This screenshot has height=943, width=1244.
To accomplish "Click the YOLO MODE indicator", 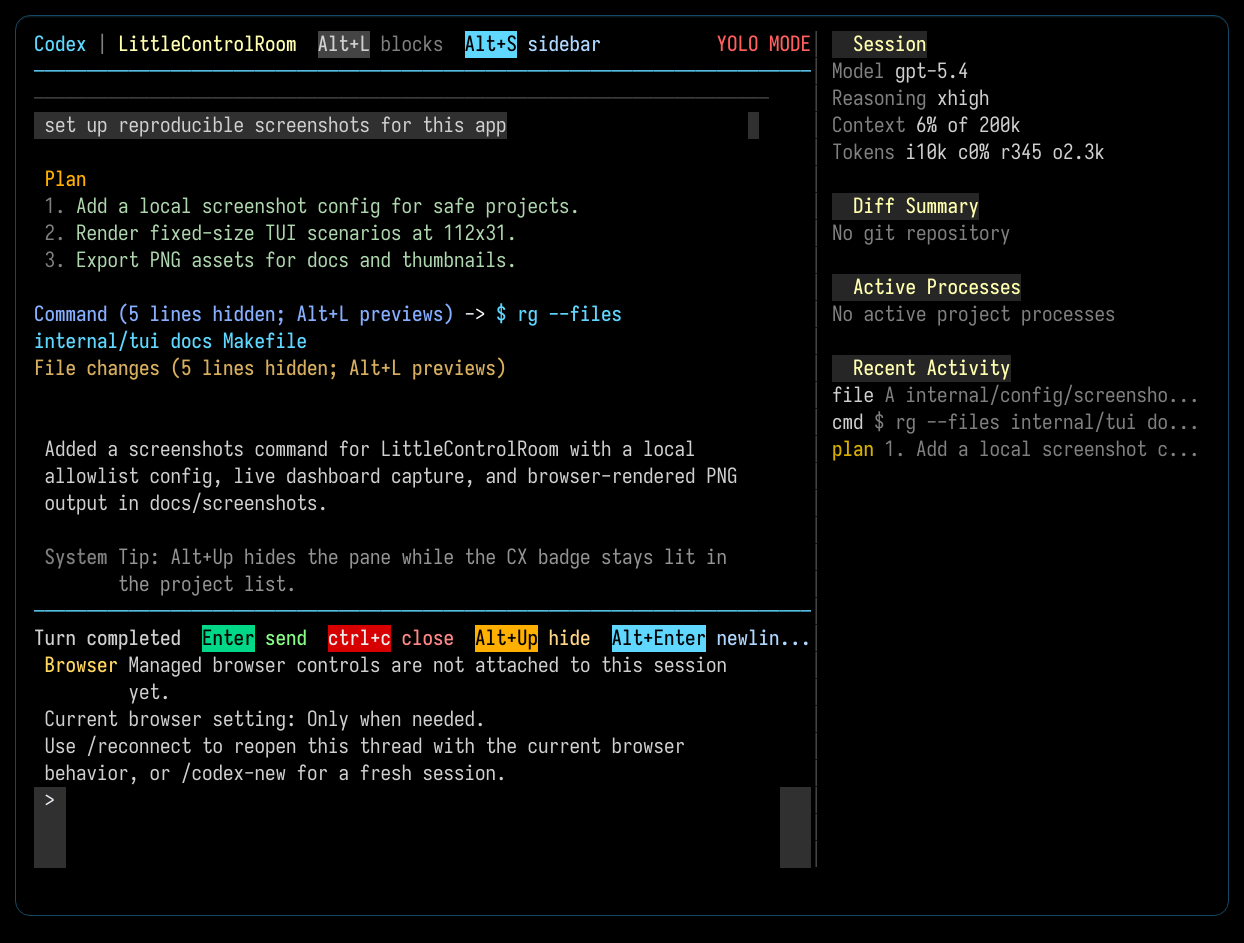I will coord(763,44).
